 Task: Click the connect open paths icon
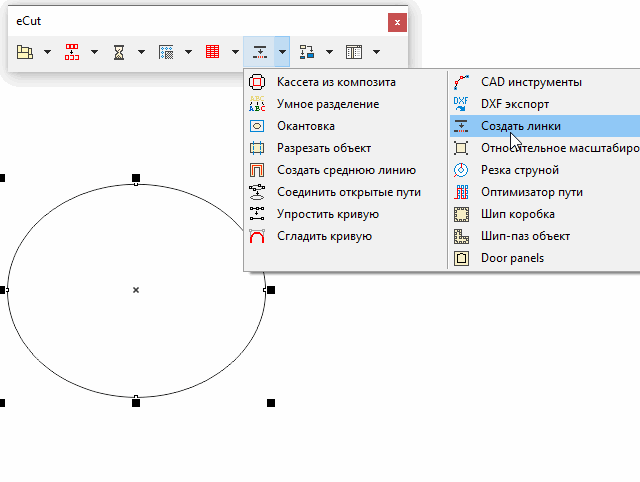tap(257, 192)
